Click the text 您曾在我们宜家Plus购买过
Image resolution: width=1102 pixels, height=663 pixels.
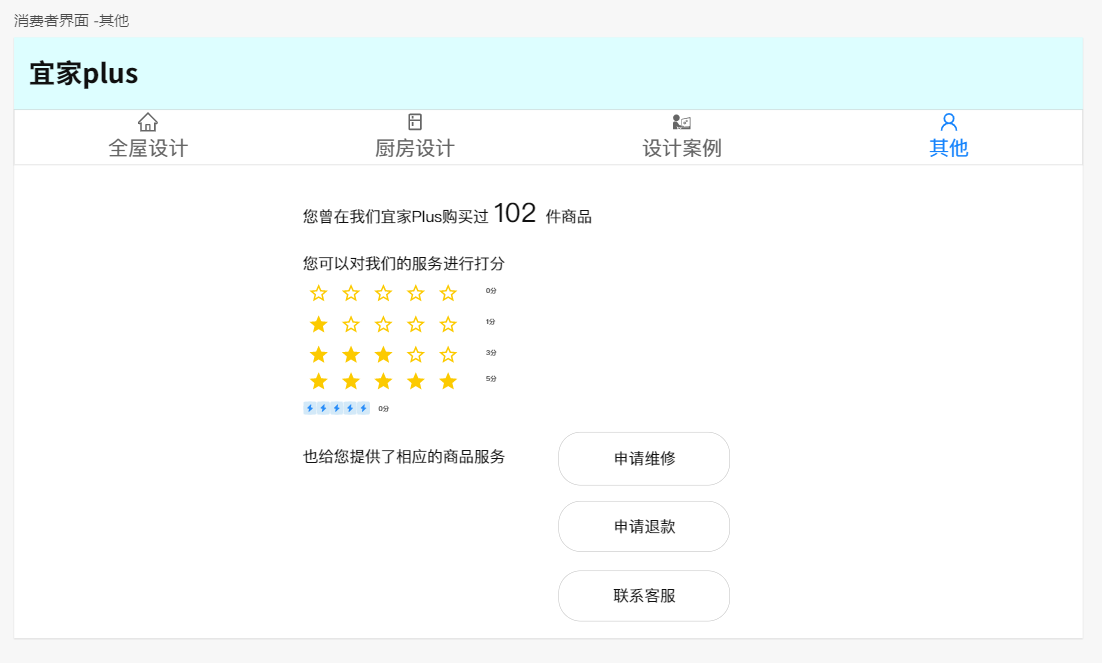tap(396, 217)
